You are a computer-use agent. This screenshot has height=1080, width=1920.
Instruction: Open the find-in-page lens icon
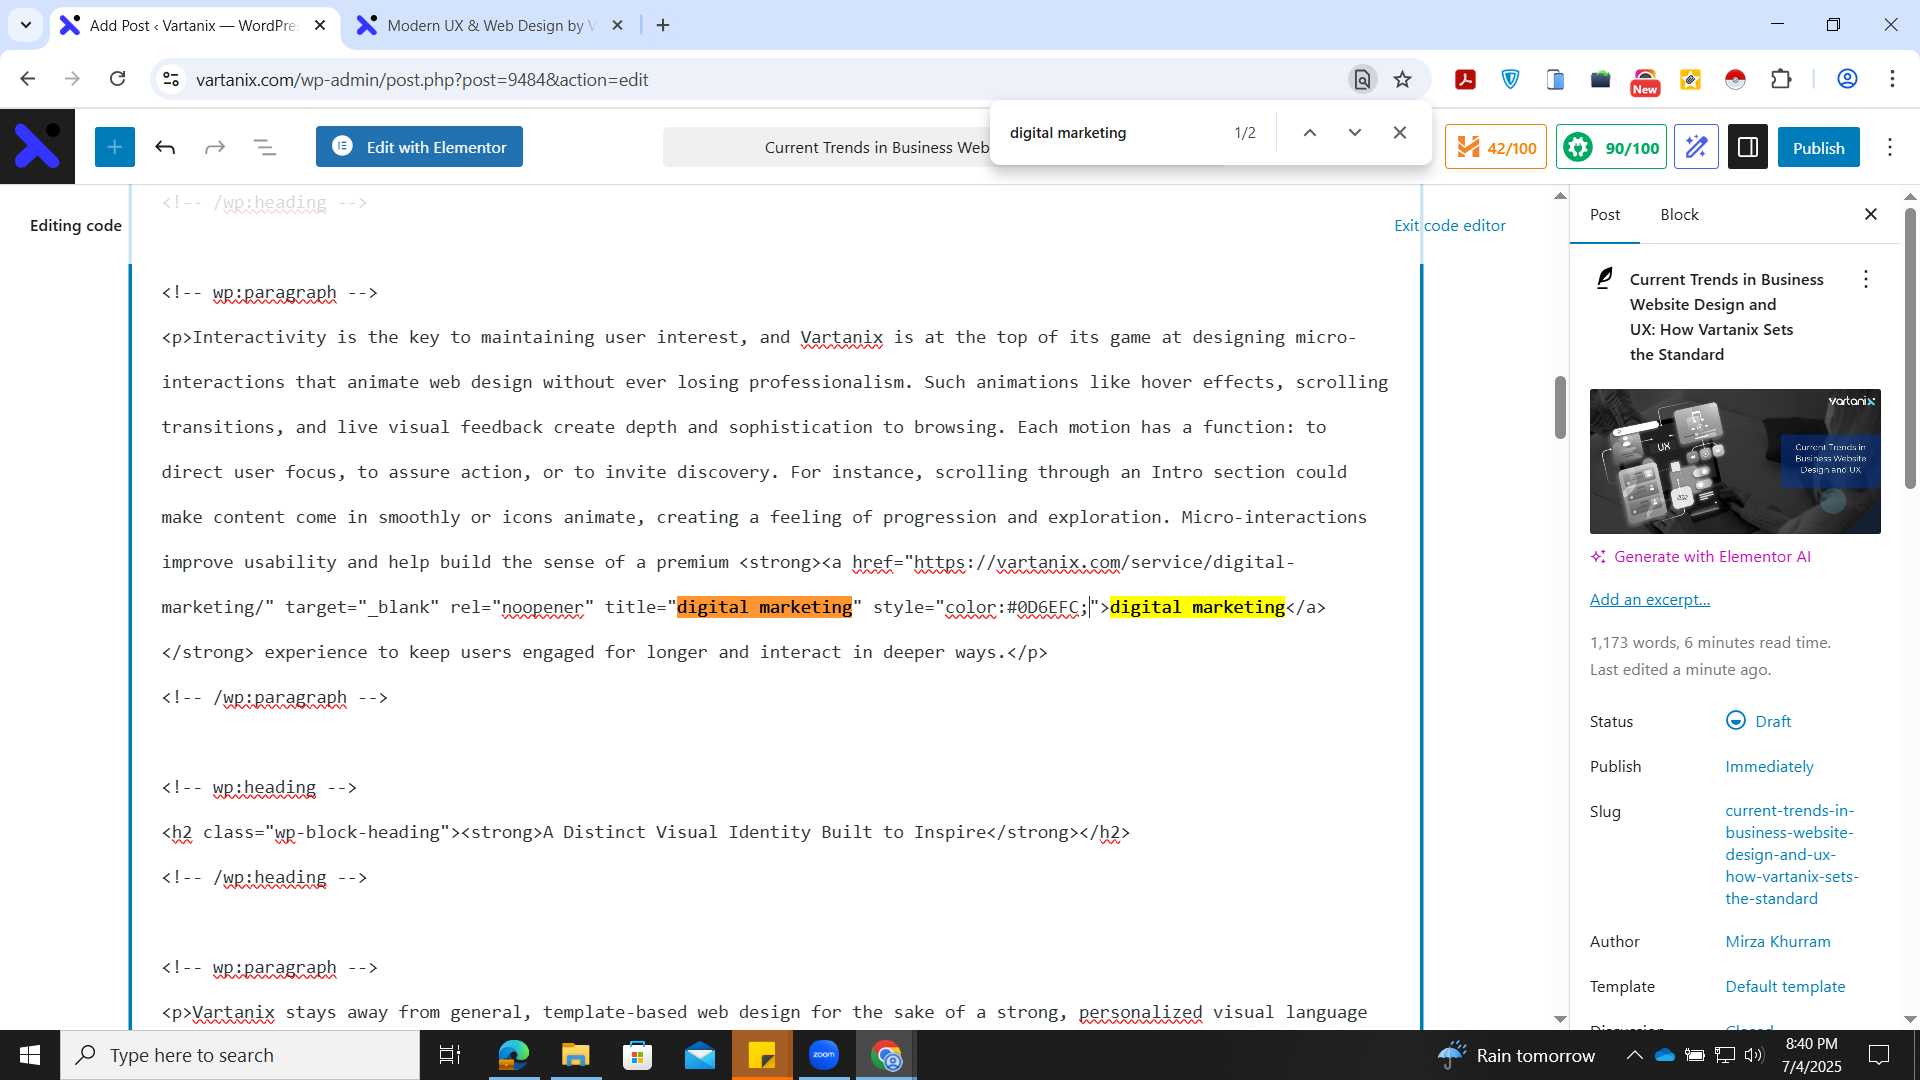coord(1361,79)
